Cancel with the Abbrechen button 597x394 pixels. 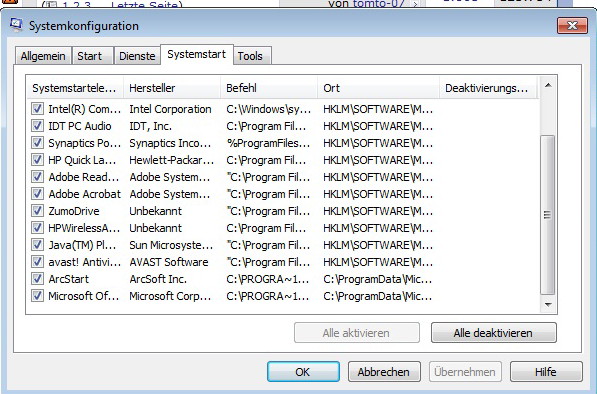pos(384,372)
